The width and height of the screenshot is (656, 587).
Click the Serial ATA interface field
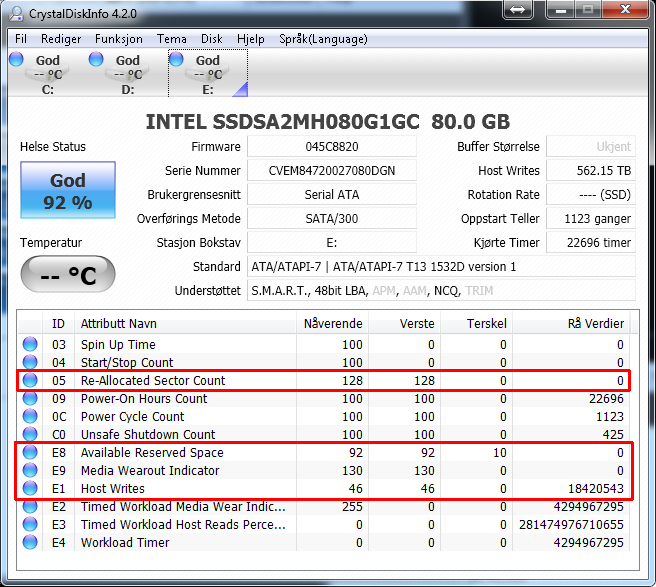[x=332, y=195]
